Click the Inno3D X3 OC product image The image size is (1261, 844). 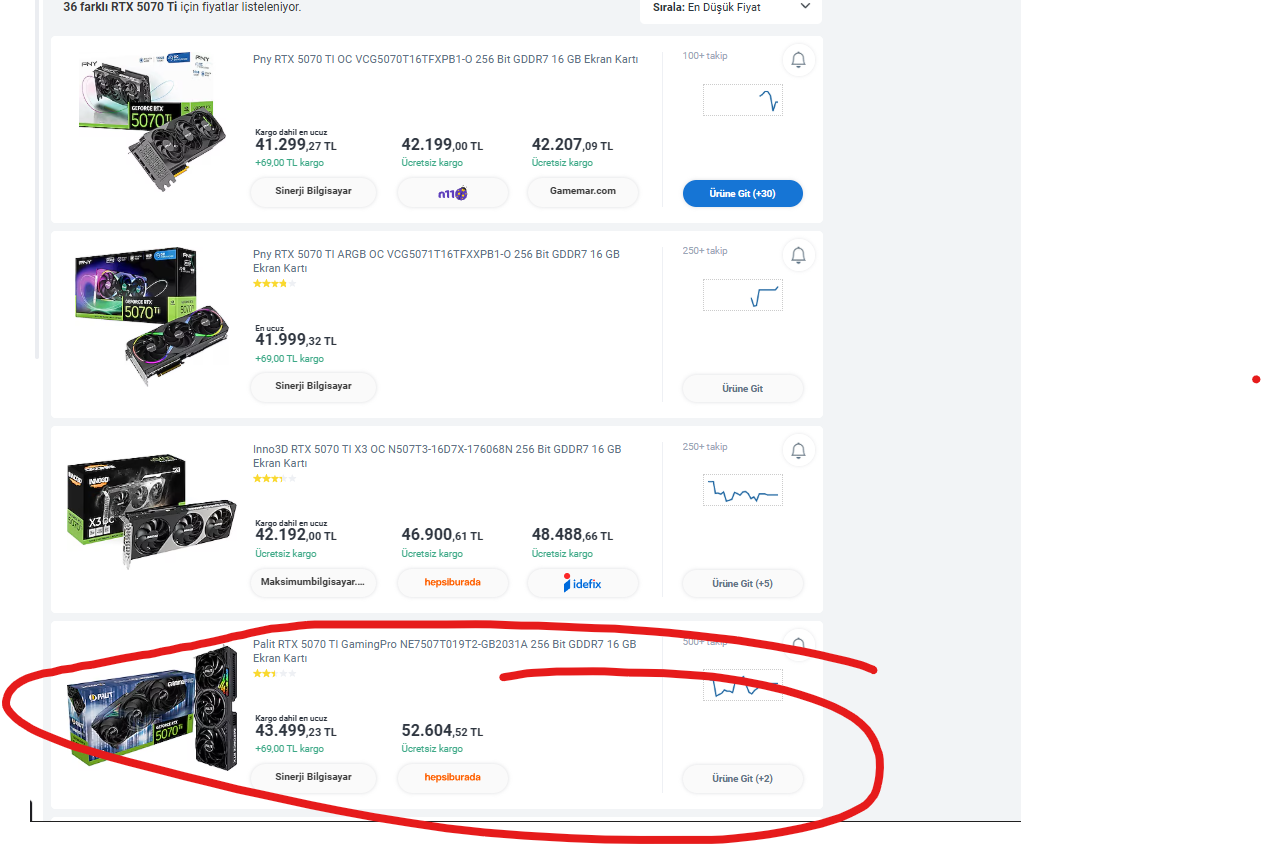pyautogui.click(x=152, y=512)
